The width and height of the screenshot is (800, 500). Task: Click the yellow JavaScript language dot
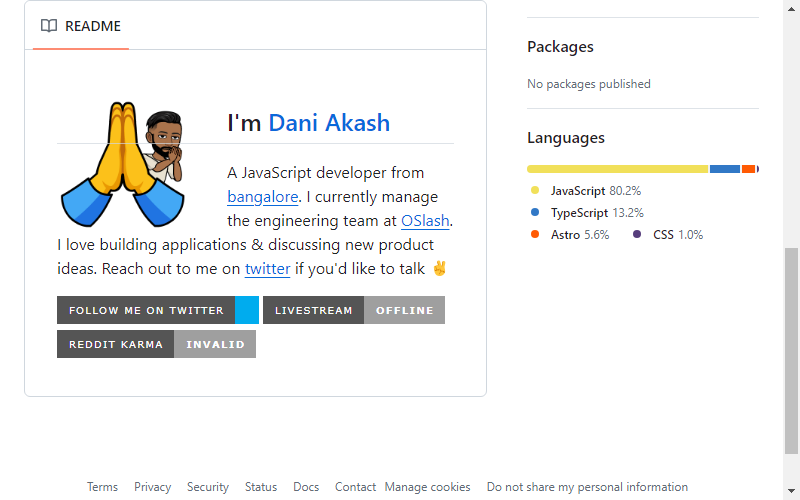535,190
